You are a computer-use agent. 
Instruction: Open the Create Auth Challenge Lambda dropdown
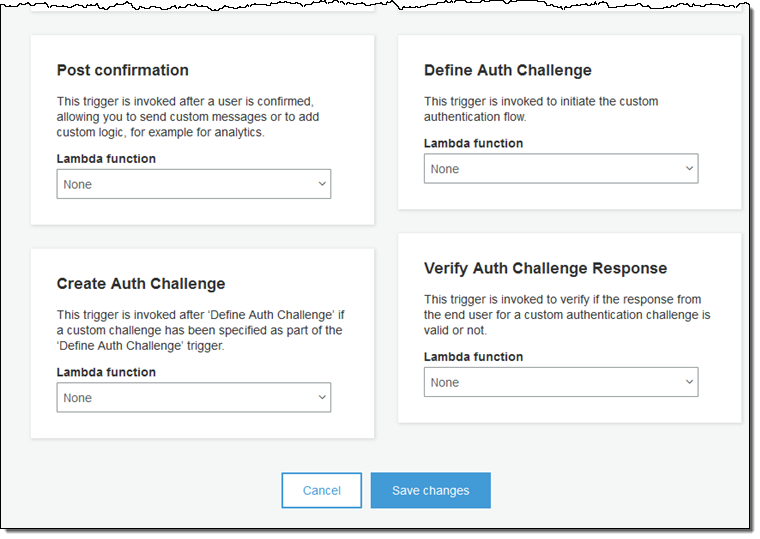click(193, 398)
